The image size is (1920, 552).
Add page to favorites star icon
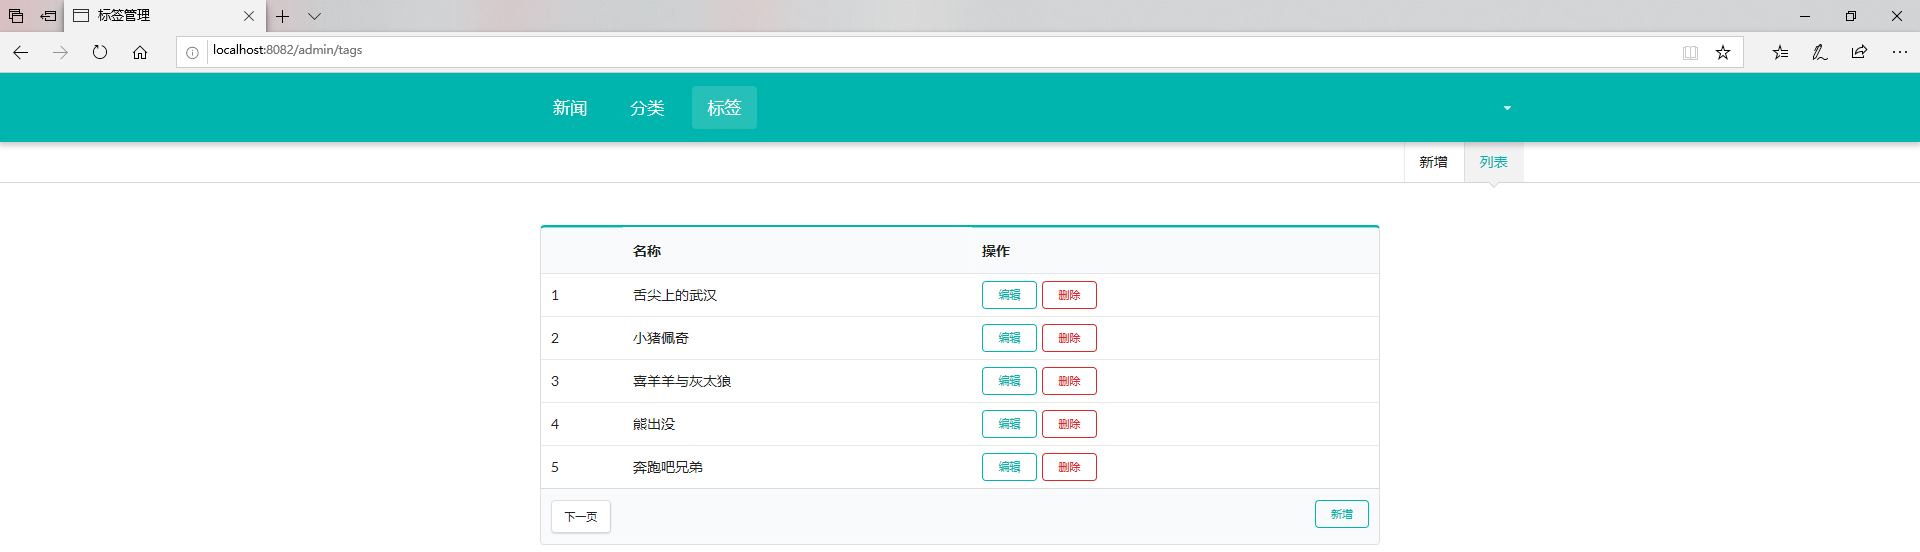[x=1723, y=52]
